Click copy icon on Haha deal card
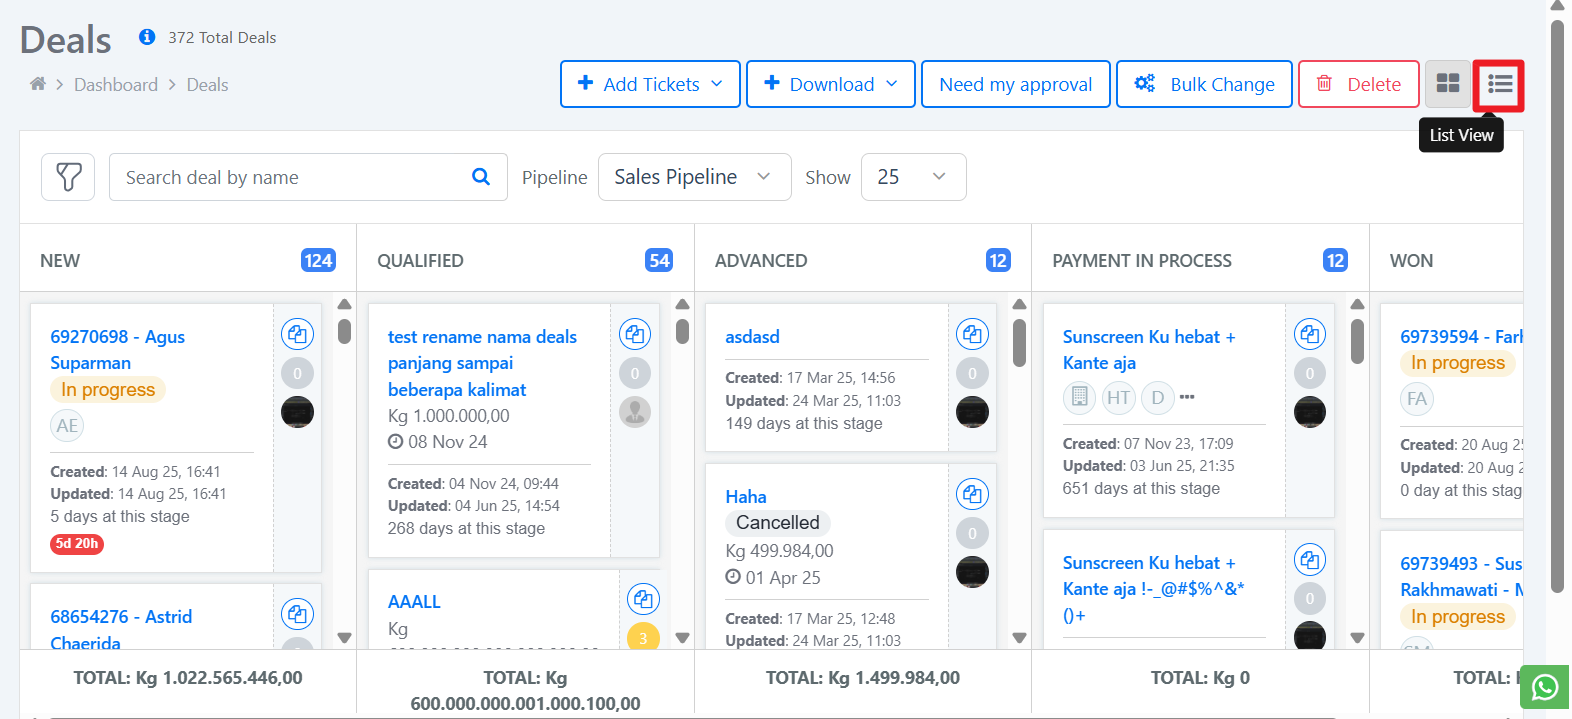Screen dimensions: 1572x719 tap(972, 494)
